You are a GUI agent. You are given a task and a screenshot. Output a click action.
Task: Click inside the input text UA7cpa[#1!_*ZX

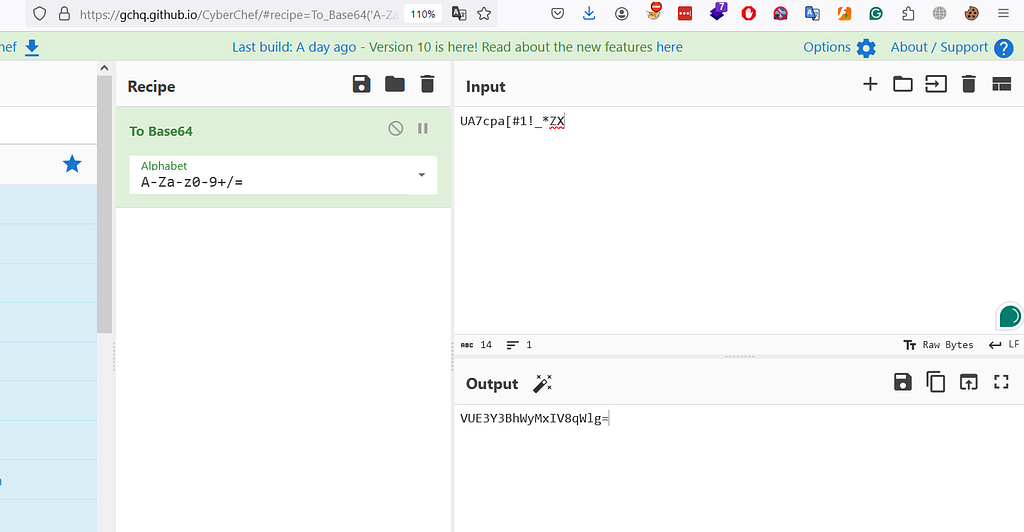coord(513,121)
